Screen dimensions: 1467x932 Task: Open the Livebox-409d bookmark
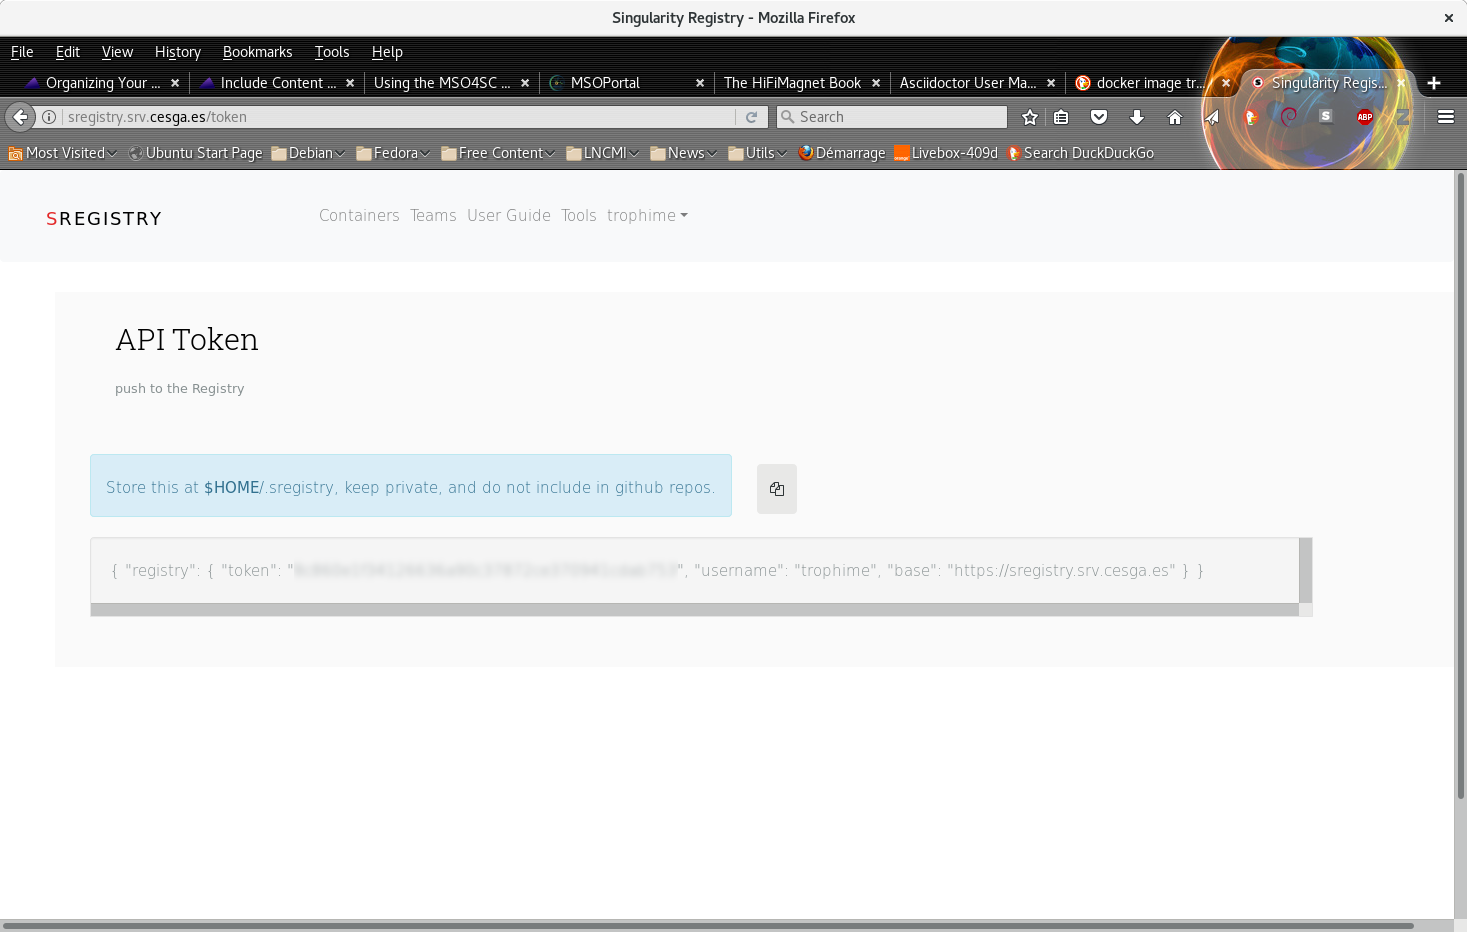pyautogui.click(x=946, y=153)
